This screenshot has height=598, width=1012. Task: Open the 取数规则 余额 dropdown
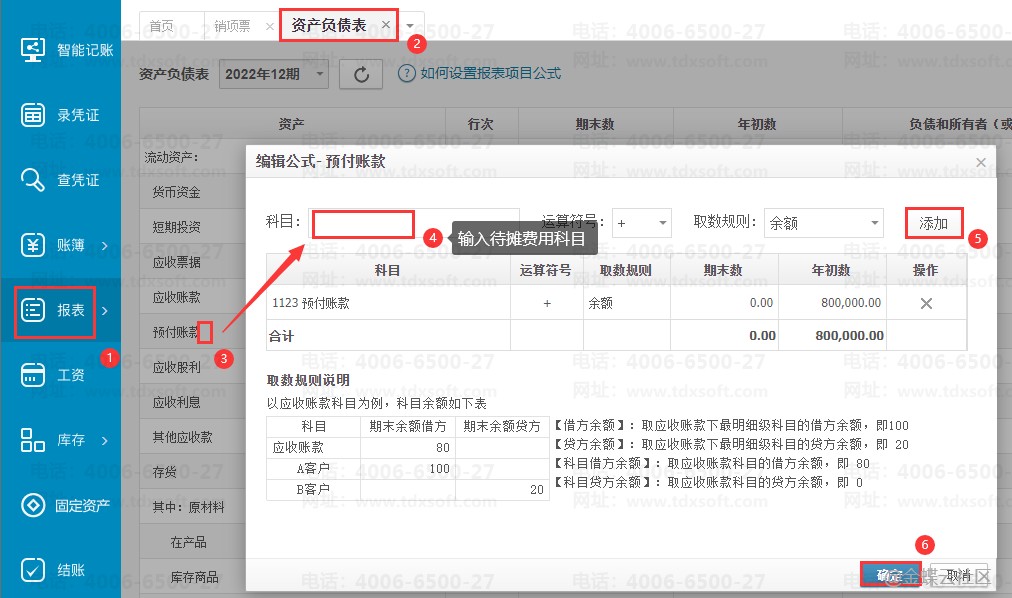[x=875, y=224]
